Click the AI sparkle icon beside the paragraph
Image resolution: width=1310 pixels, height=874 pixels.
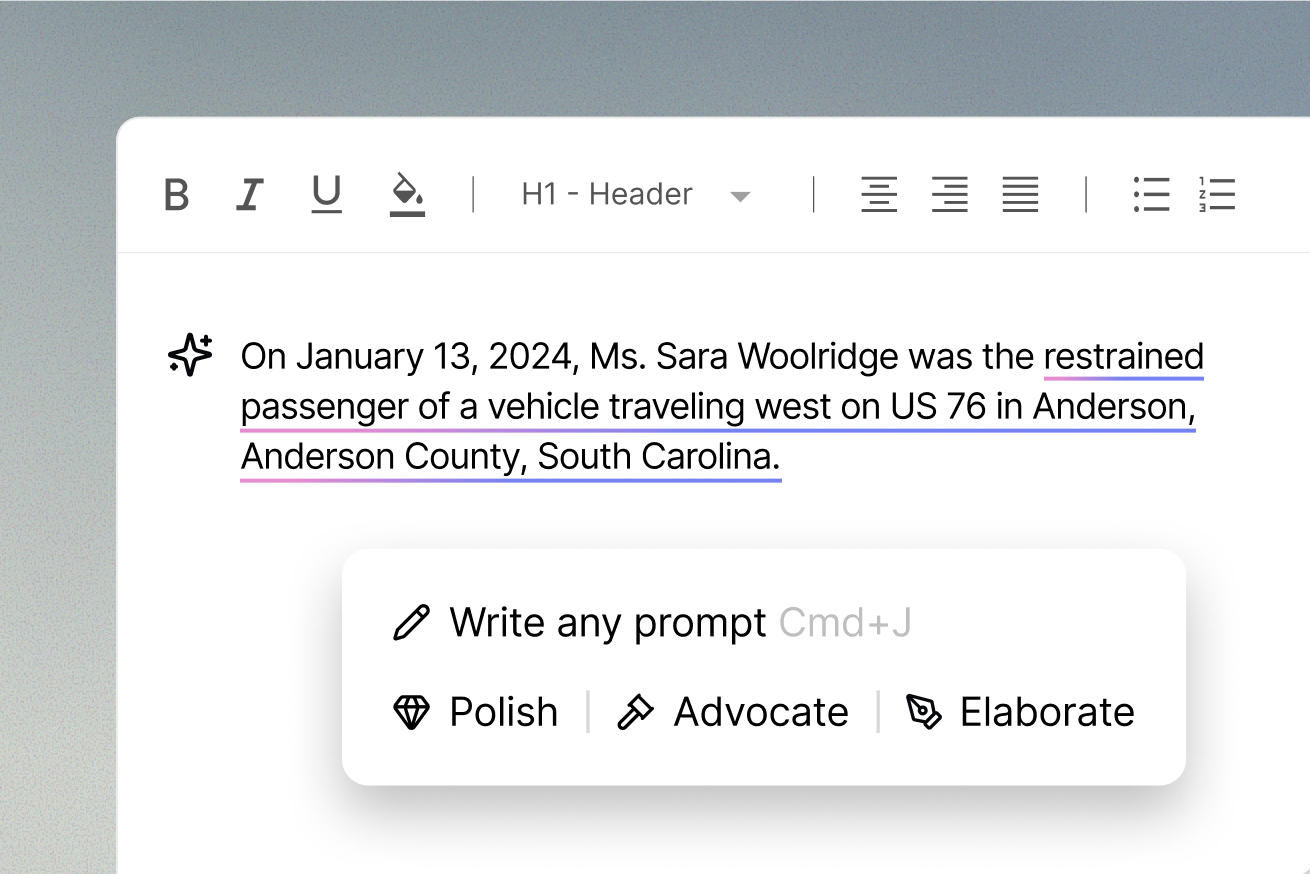pyautogui.click(x=190, y=356)
